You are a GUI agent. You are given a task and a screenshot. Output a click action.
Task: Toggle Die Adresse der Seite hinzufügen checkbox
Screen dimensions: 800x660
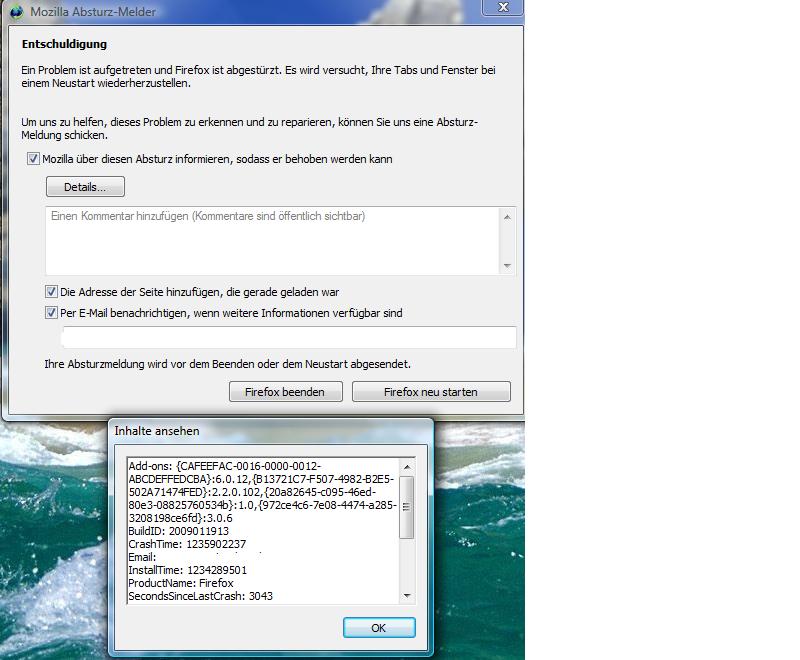[51, 292]
